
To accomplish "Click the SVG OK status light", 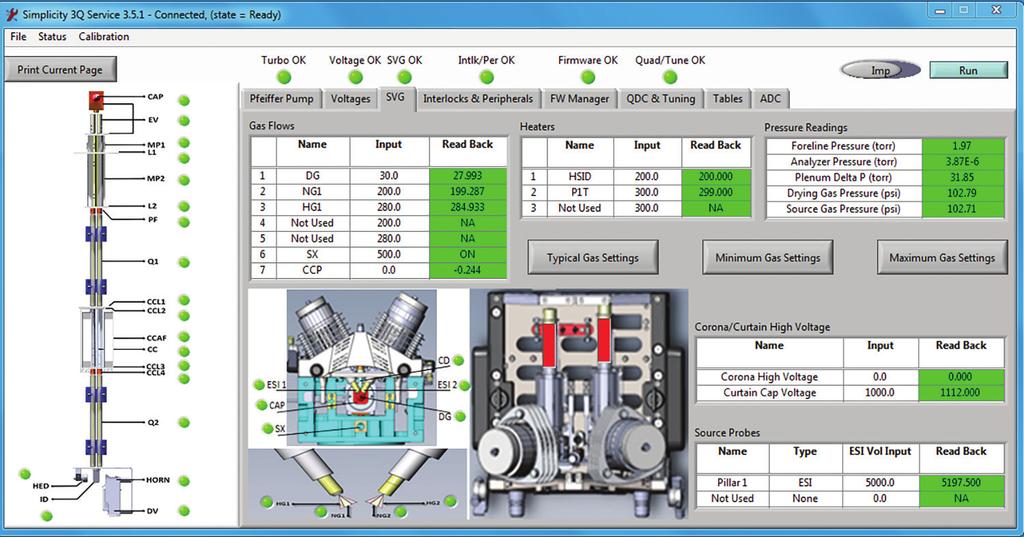I will coord(405,77).
